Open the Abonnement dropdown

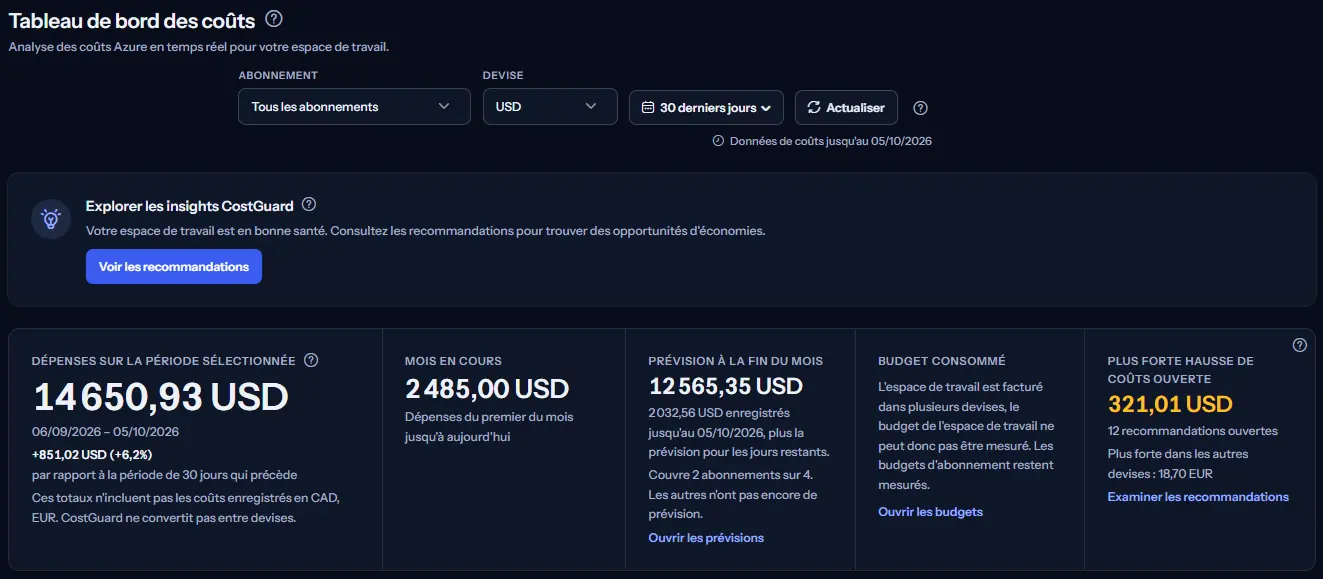coord(354,107)
